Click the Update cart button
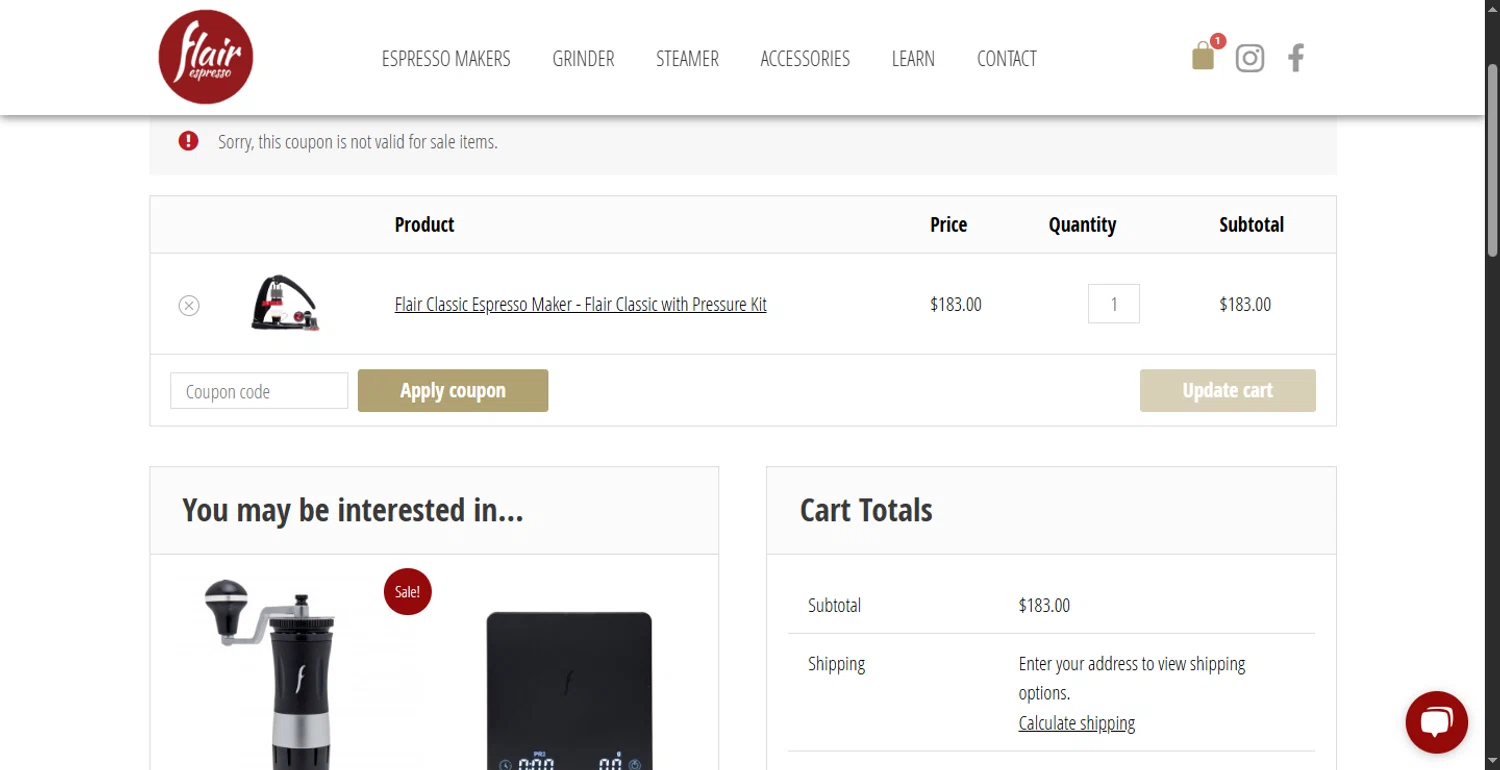This screenshot has width=1500, height=770. coord(1227,391)
